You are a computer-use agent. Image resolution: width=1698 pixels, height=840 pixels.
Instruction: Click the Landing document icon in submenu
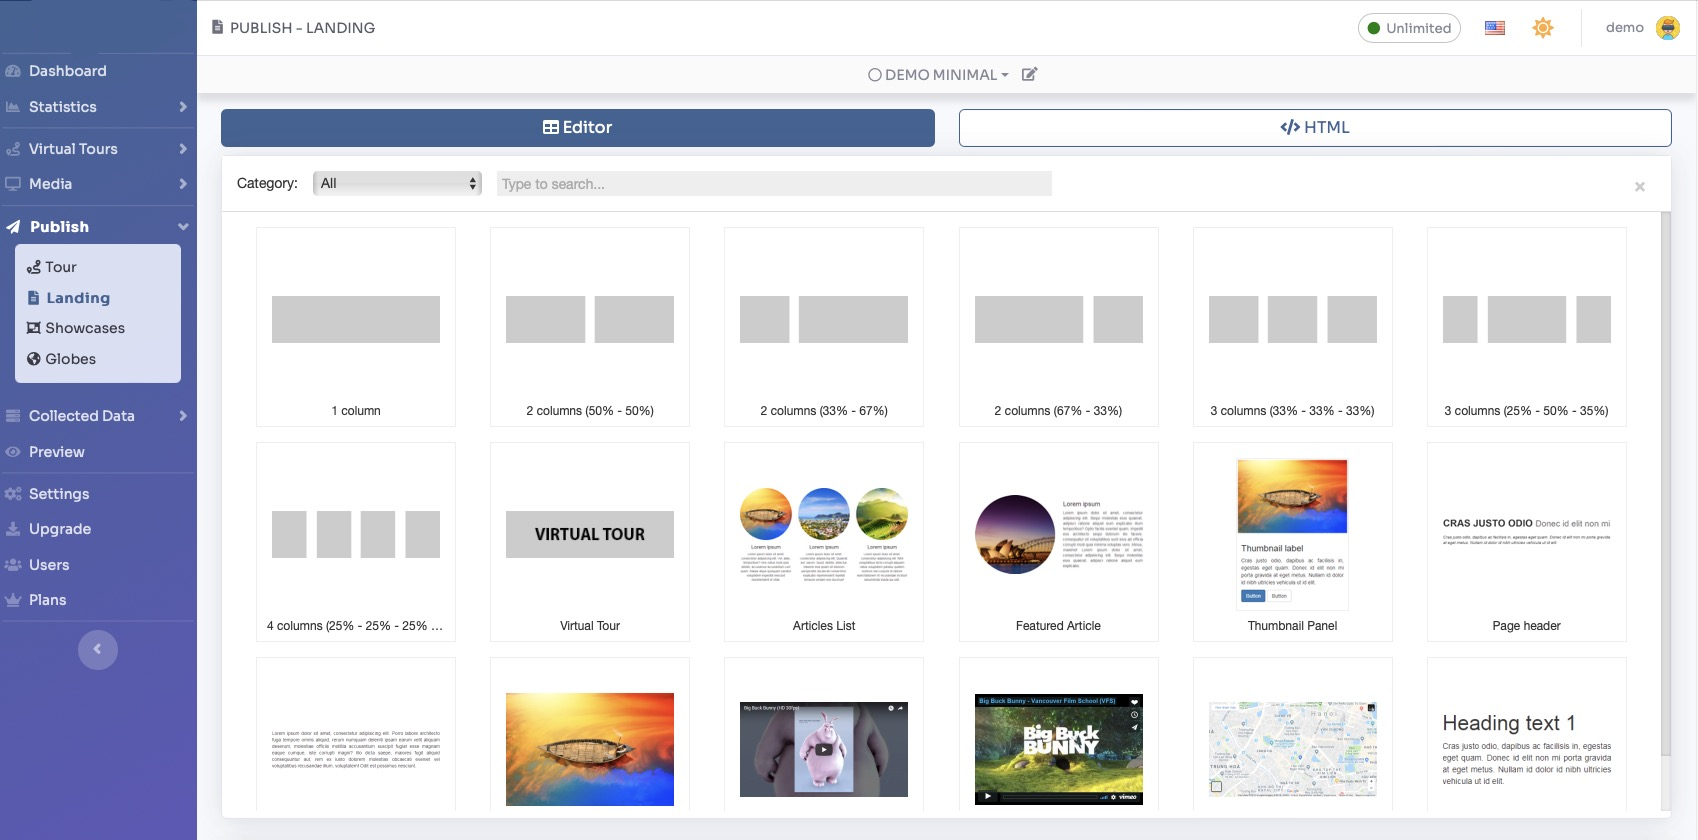tap(34, 298)
